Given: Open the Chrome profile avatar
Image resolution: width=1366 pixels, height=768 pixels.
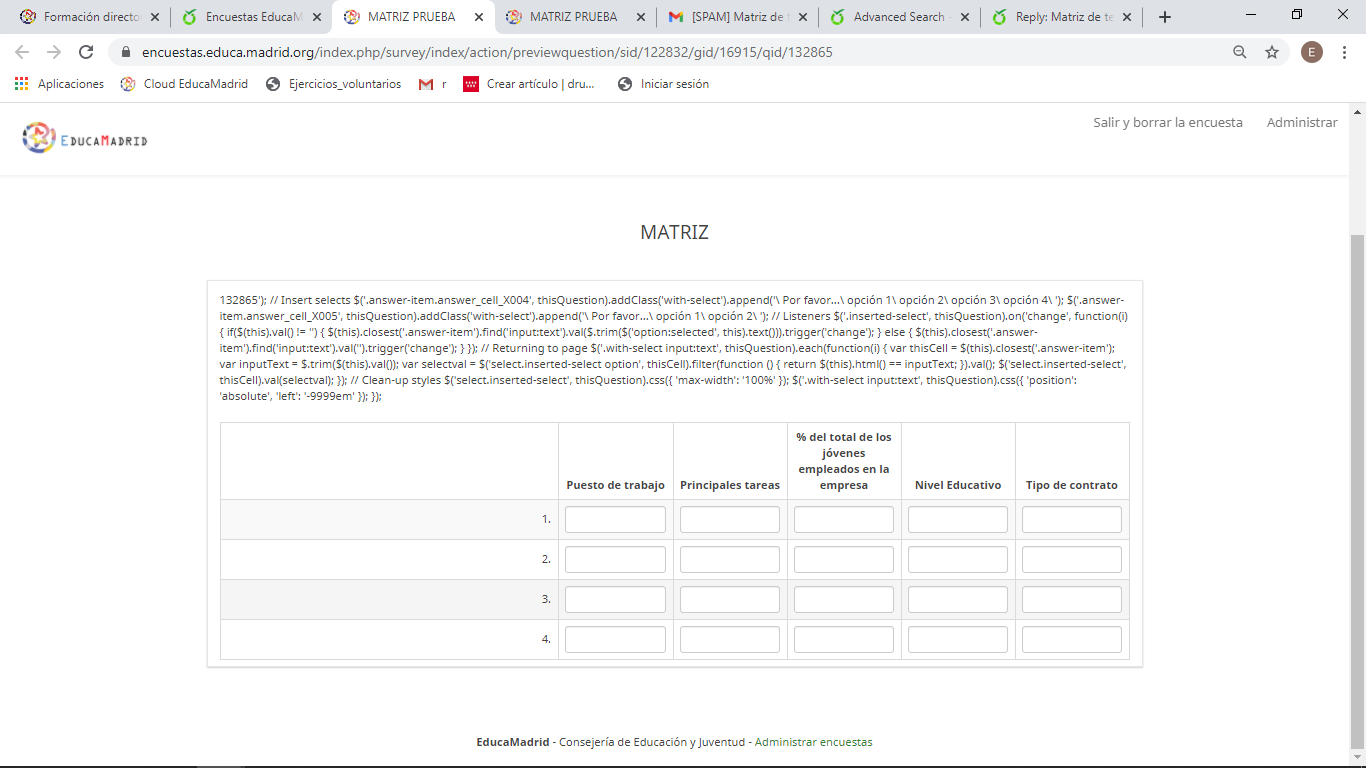Looking at the screenshot, I should click(x=1311, y=52).
